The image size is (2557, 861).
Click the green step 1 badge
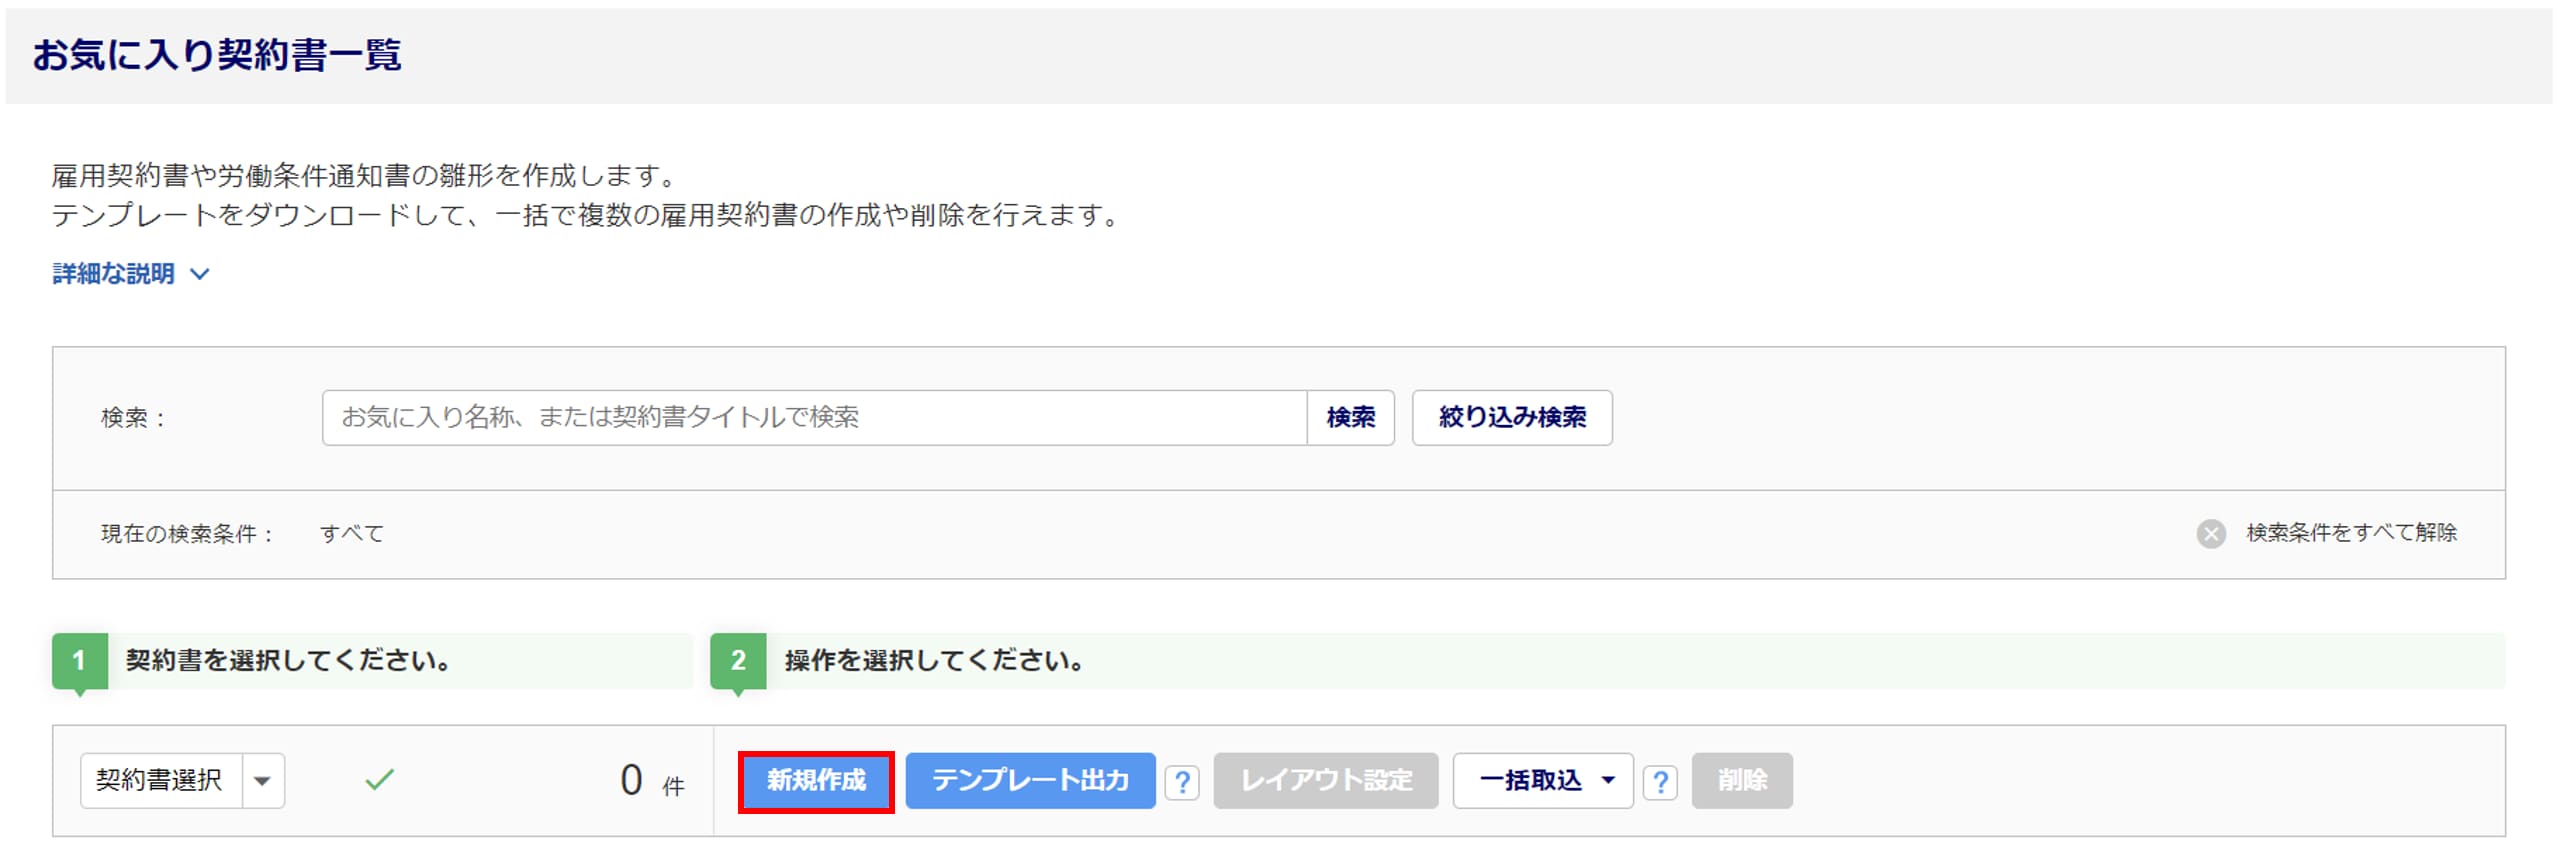(x=79, y=661)
